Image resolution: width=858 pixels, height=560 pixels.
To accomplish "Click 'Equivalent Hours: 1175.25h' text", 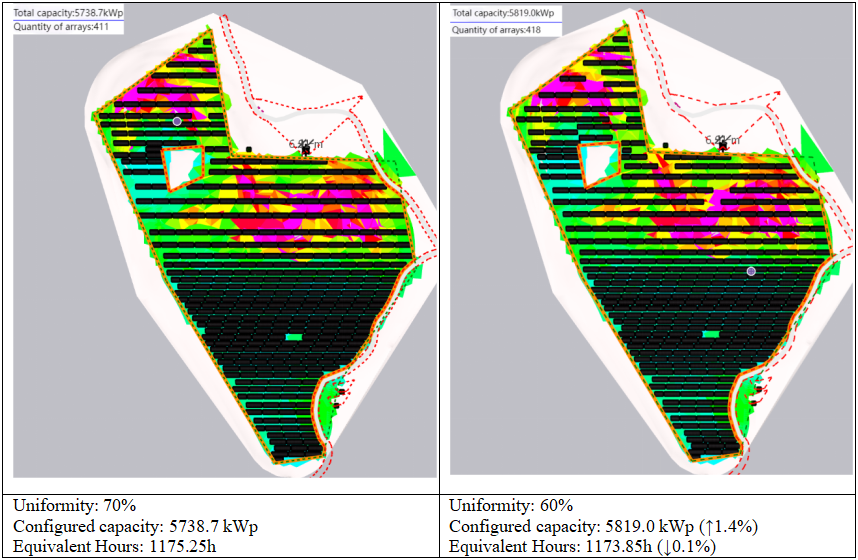I will click(114, 546).
